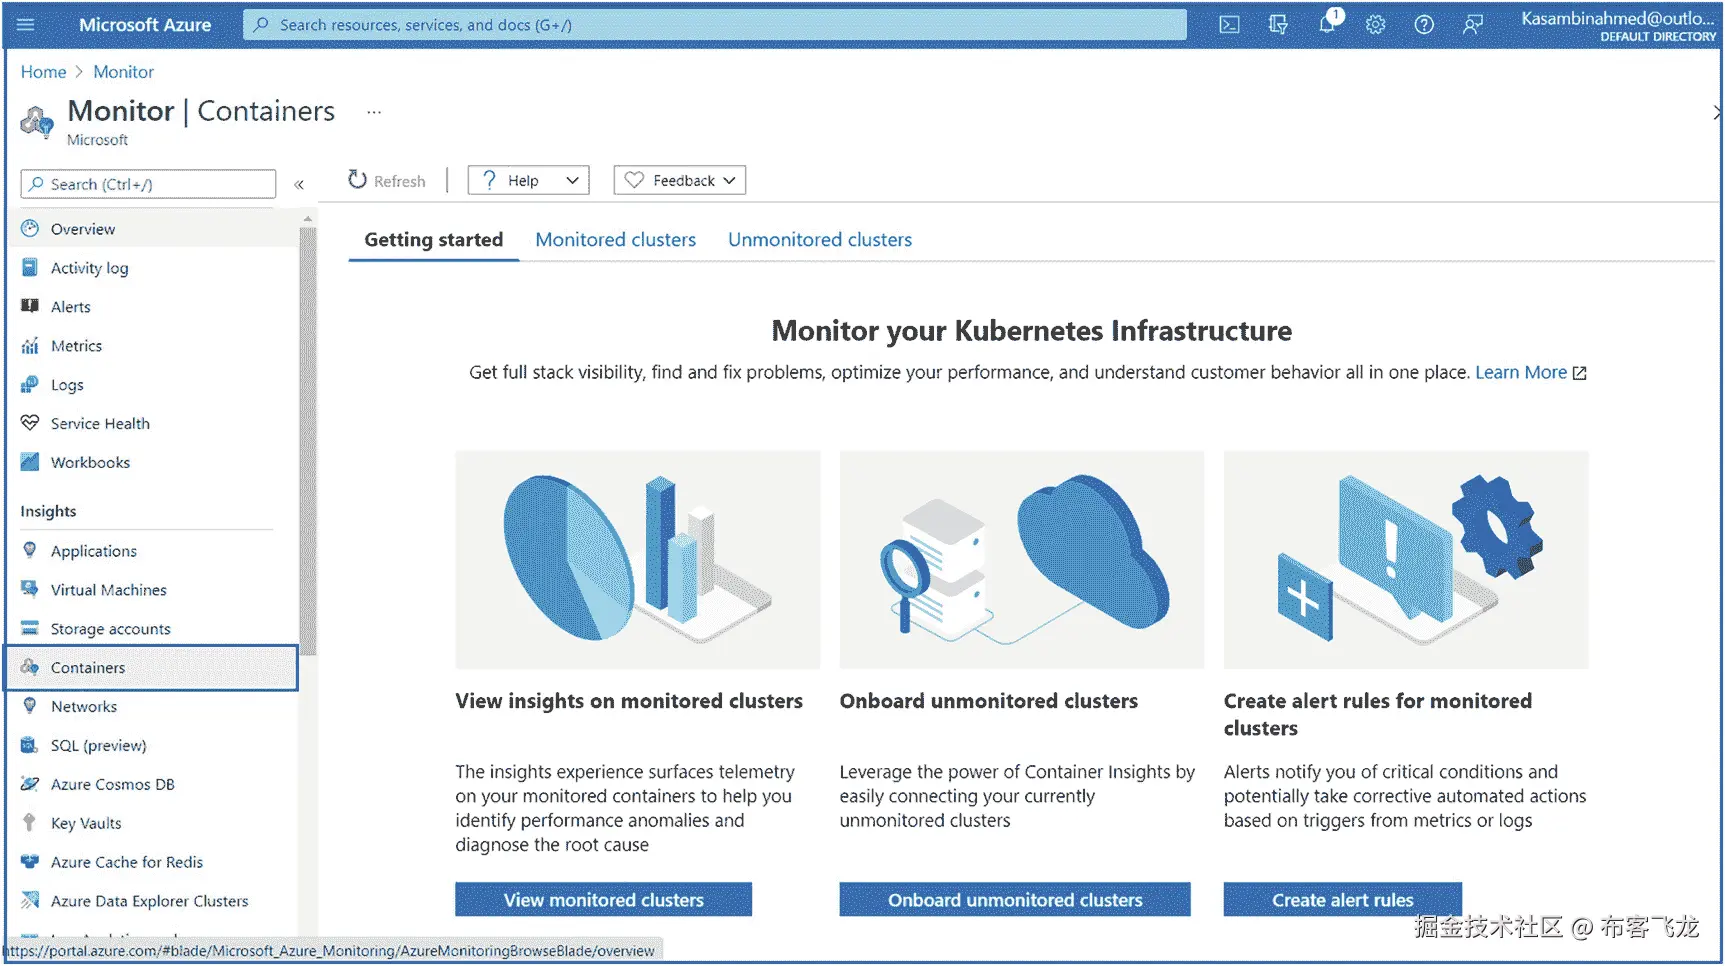Click 'View insights on monitored clusters' heading

pos(629,701)
